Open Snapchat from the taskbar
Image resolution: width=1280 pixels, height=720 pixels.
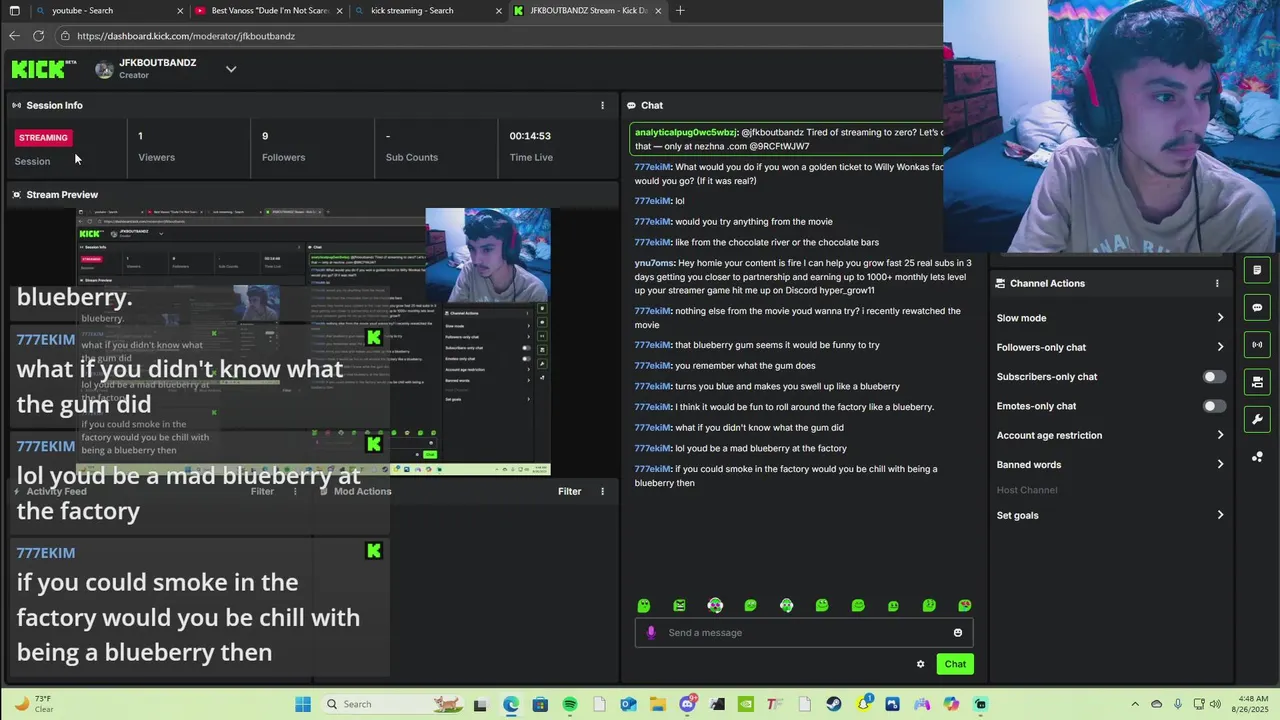(x=864, y=704)
